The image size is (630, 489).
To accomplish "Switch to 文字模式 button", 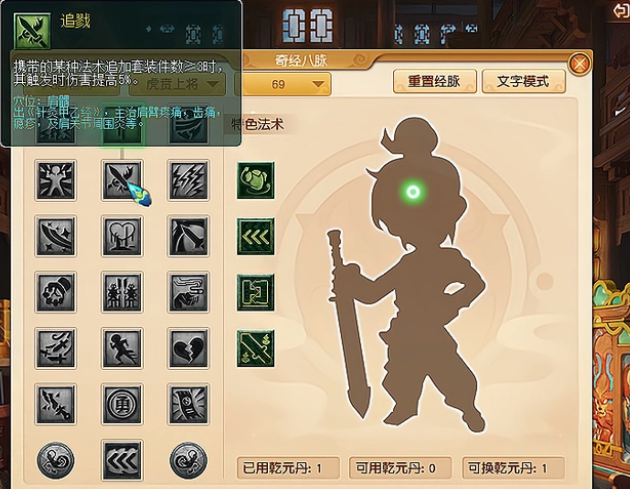I will (x=524, y=81).
